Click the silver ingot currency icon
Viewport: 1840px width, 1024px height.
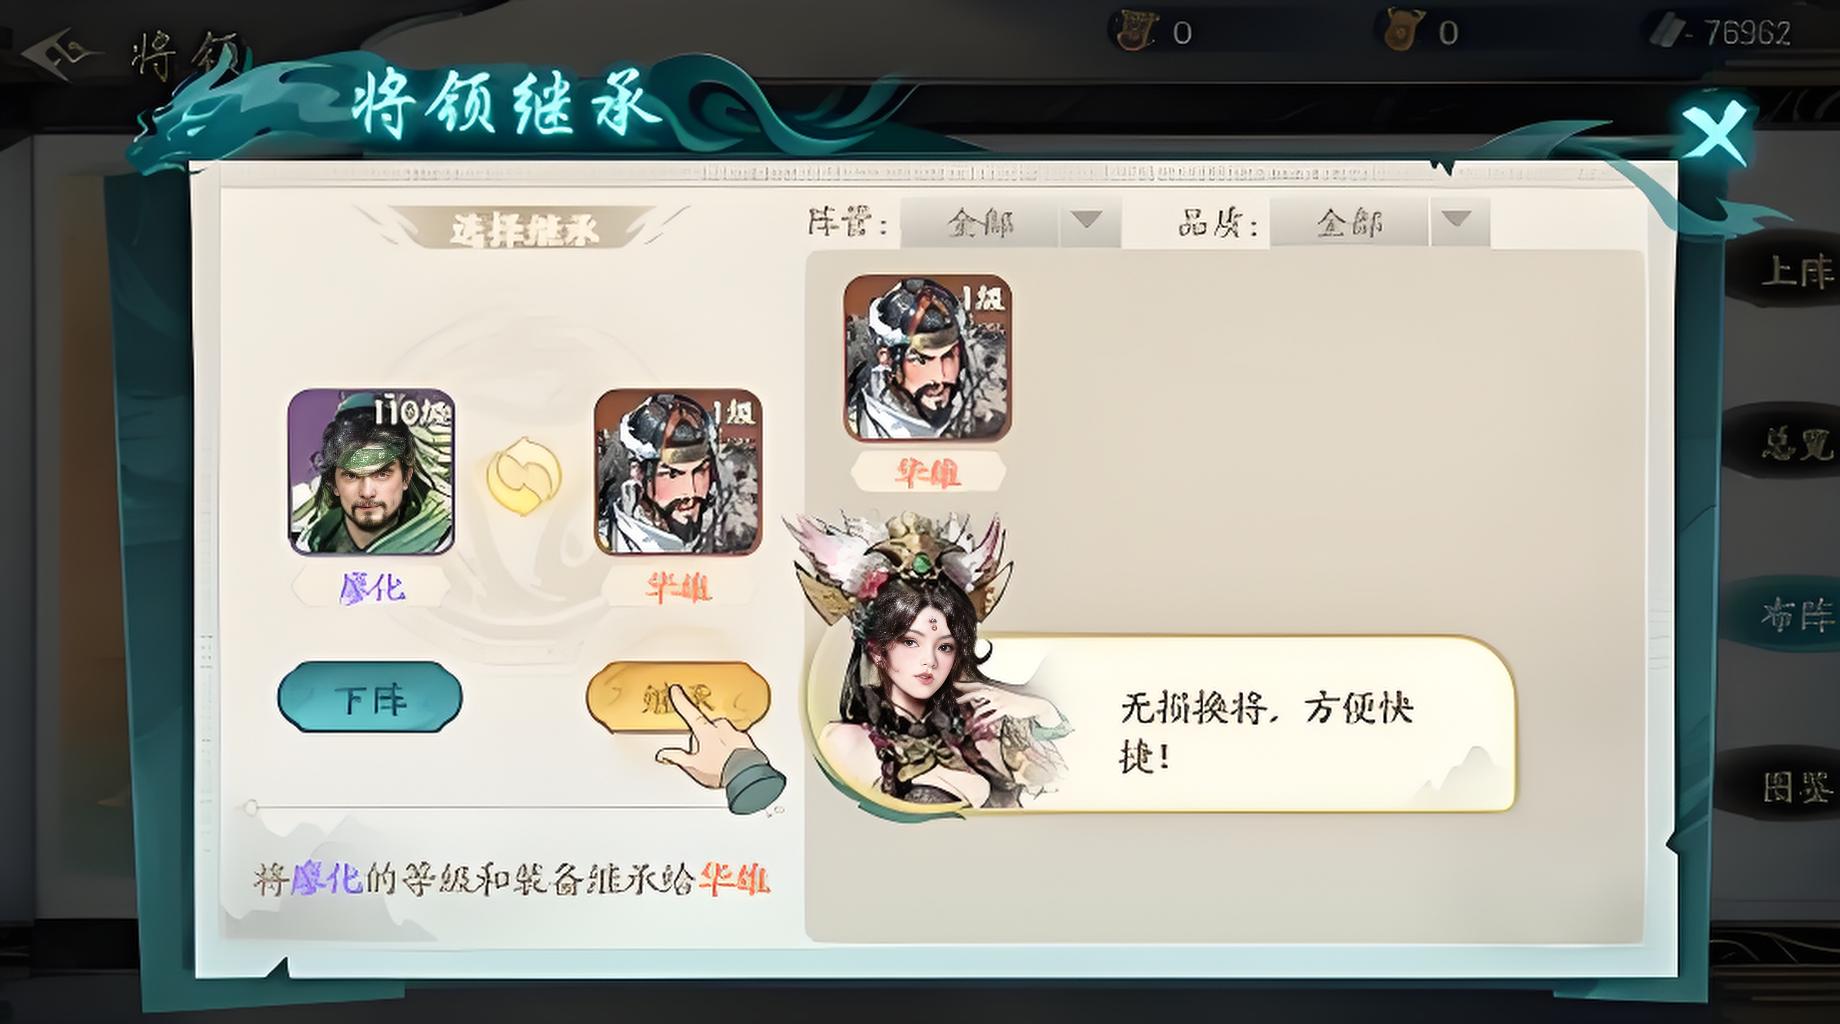tap(1667, 32)
